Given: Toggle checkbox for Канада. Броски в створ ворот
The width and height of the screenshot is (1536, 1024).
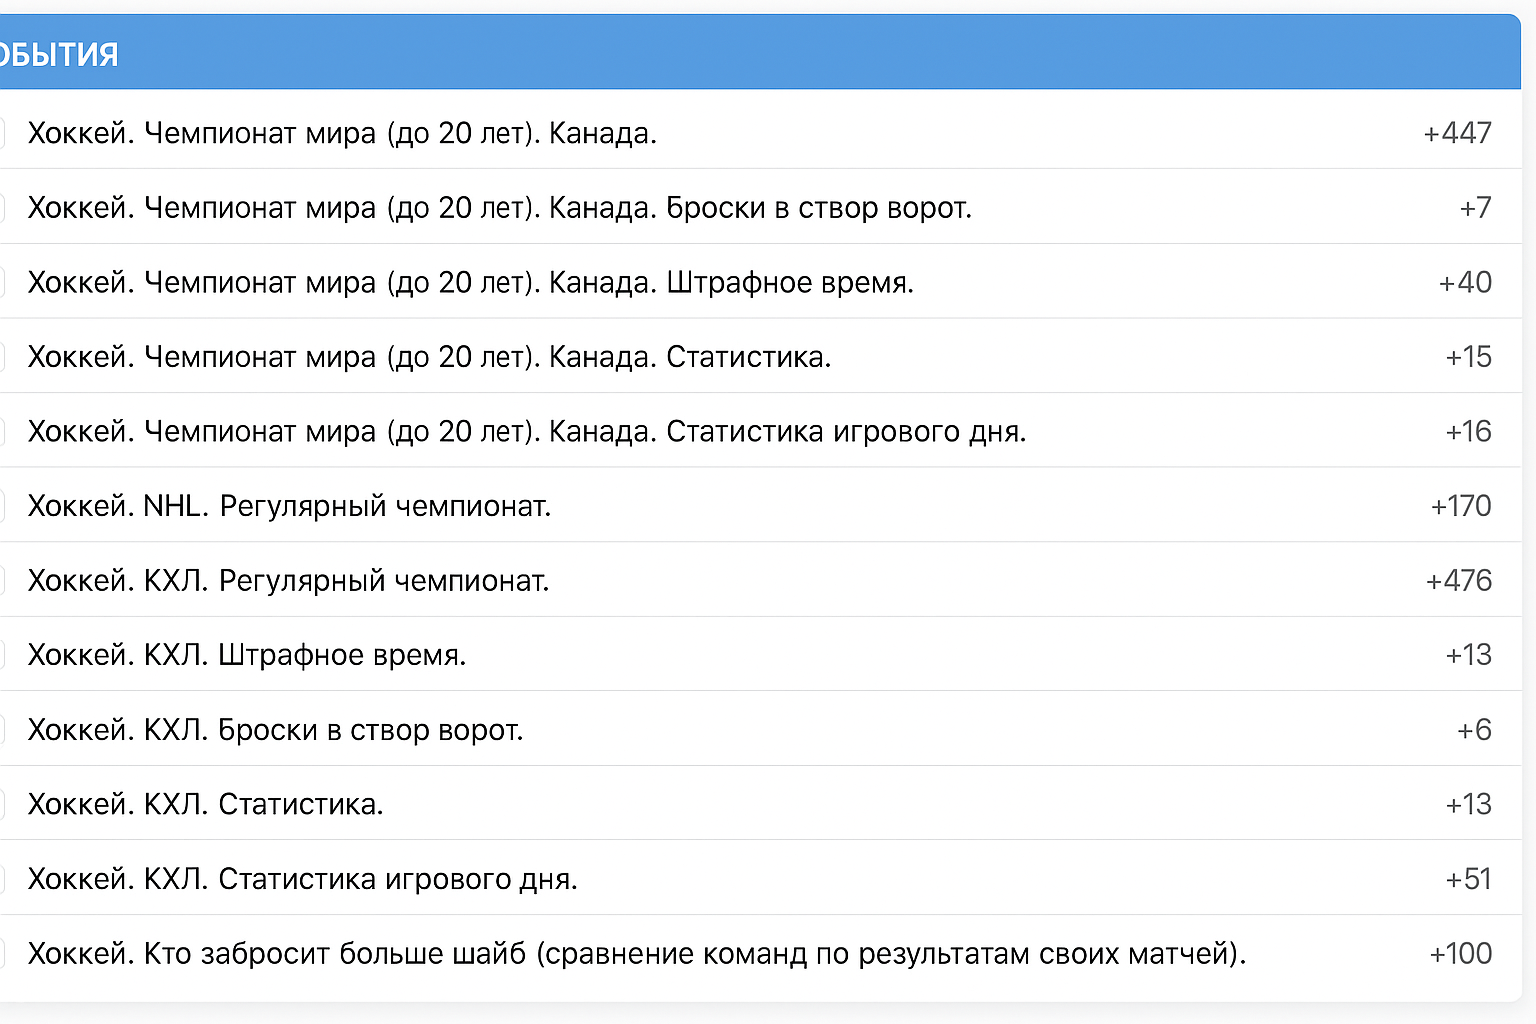Looking at the screenshot, I should point(2,208).
